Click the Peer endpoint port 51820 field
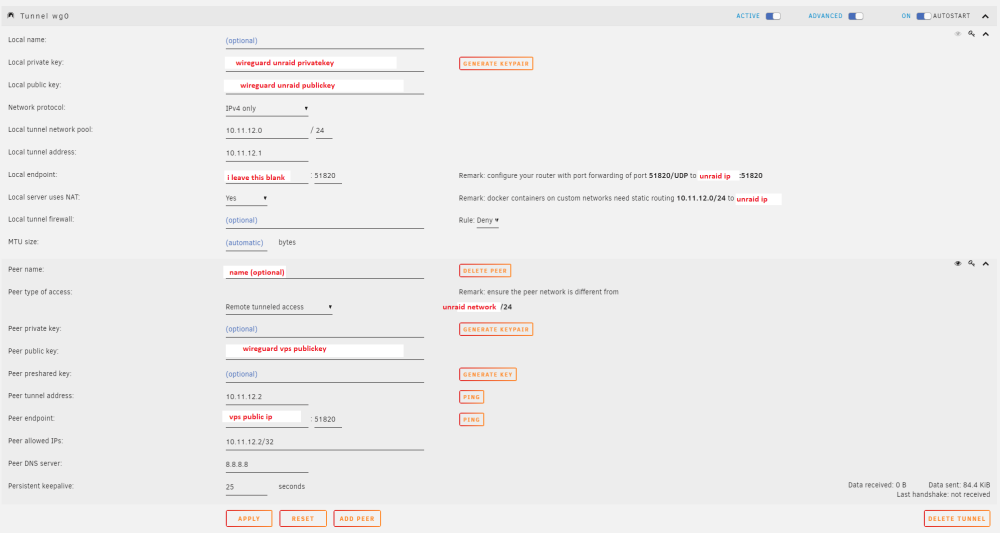This screenshot has width=1000, height=533. pos(327,420)
